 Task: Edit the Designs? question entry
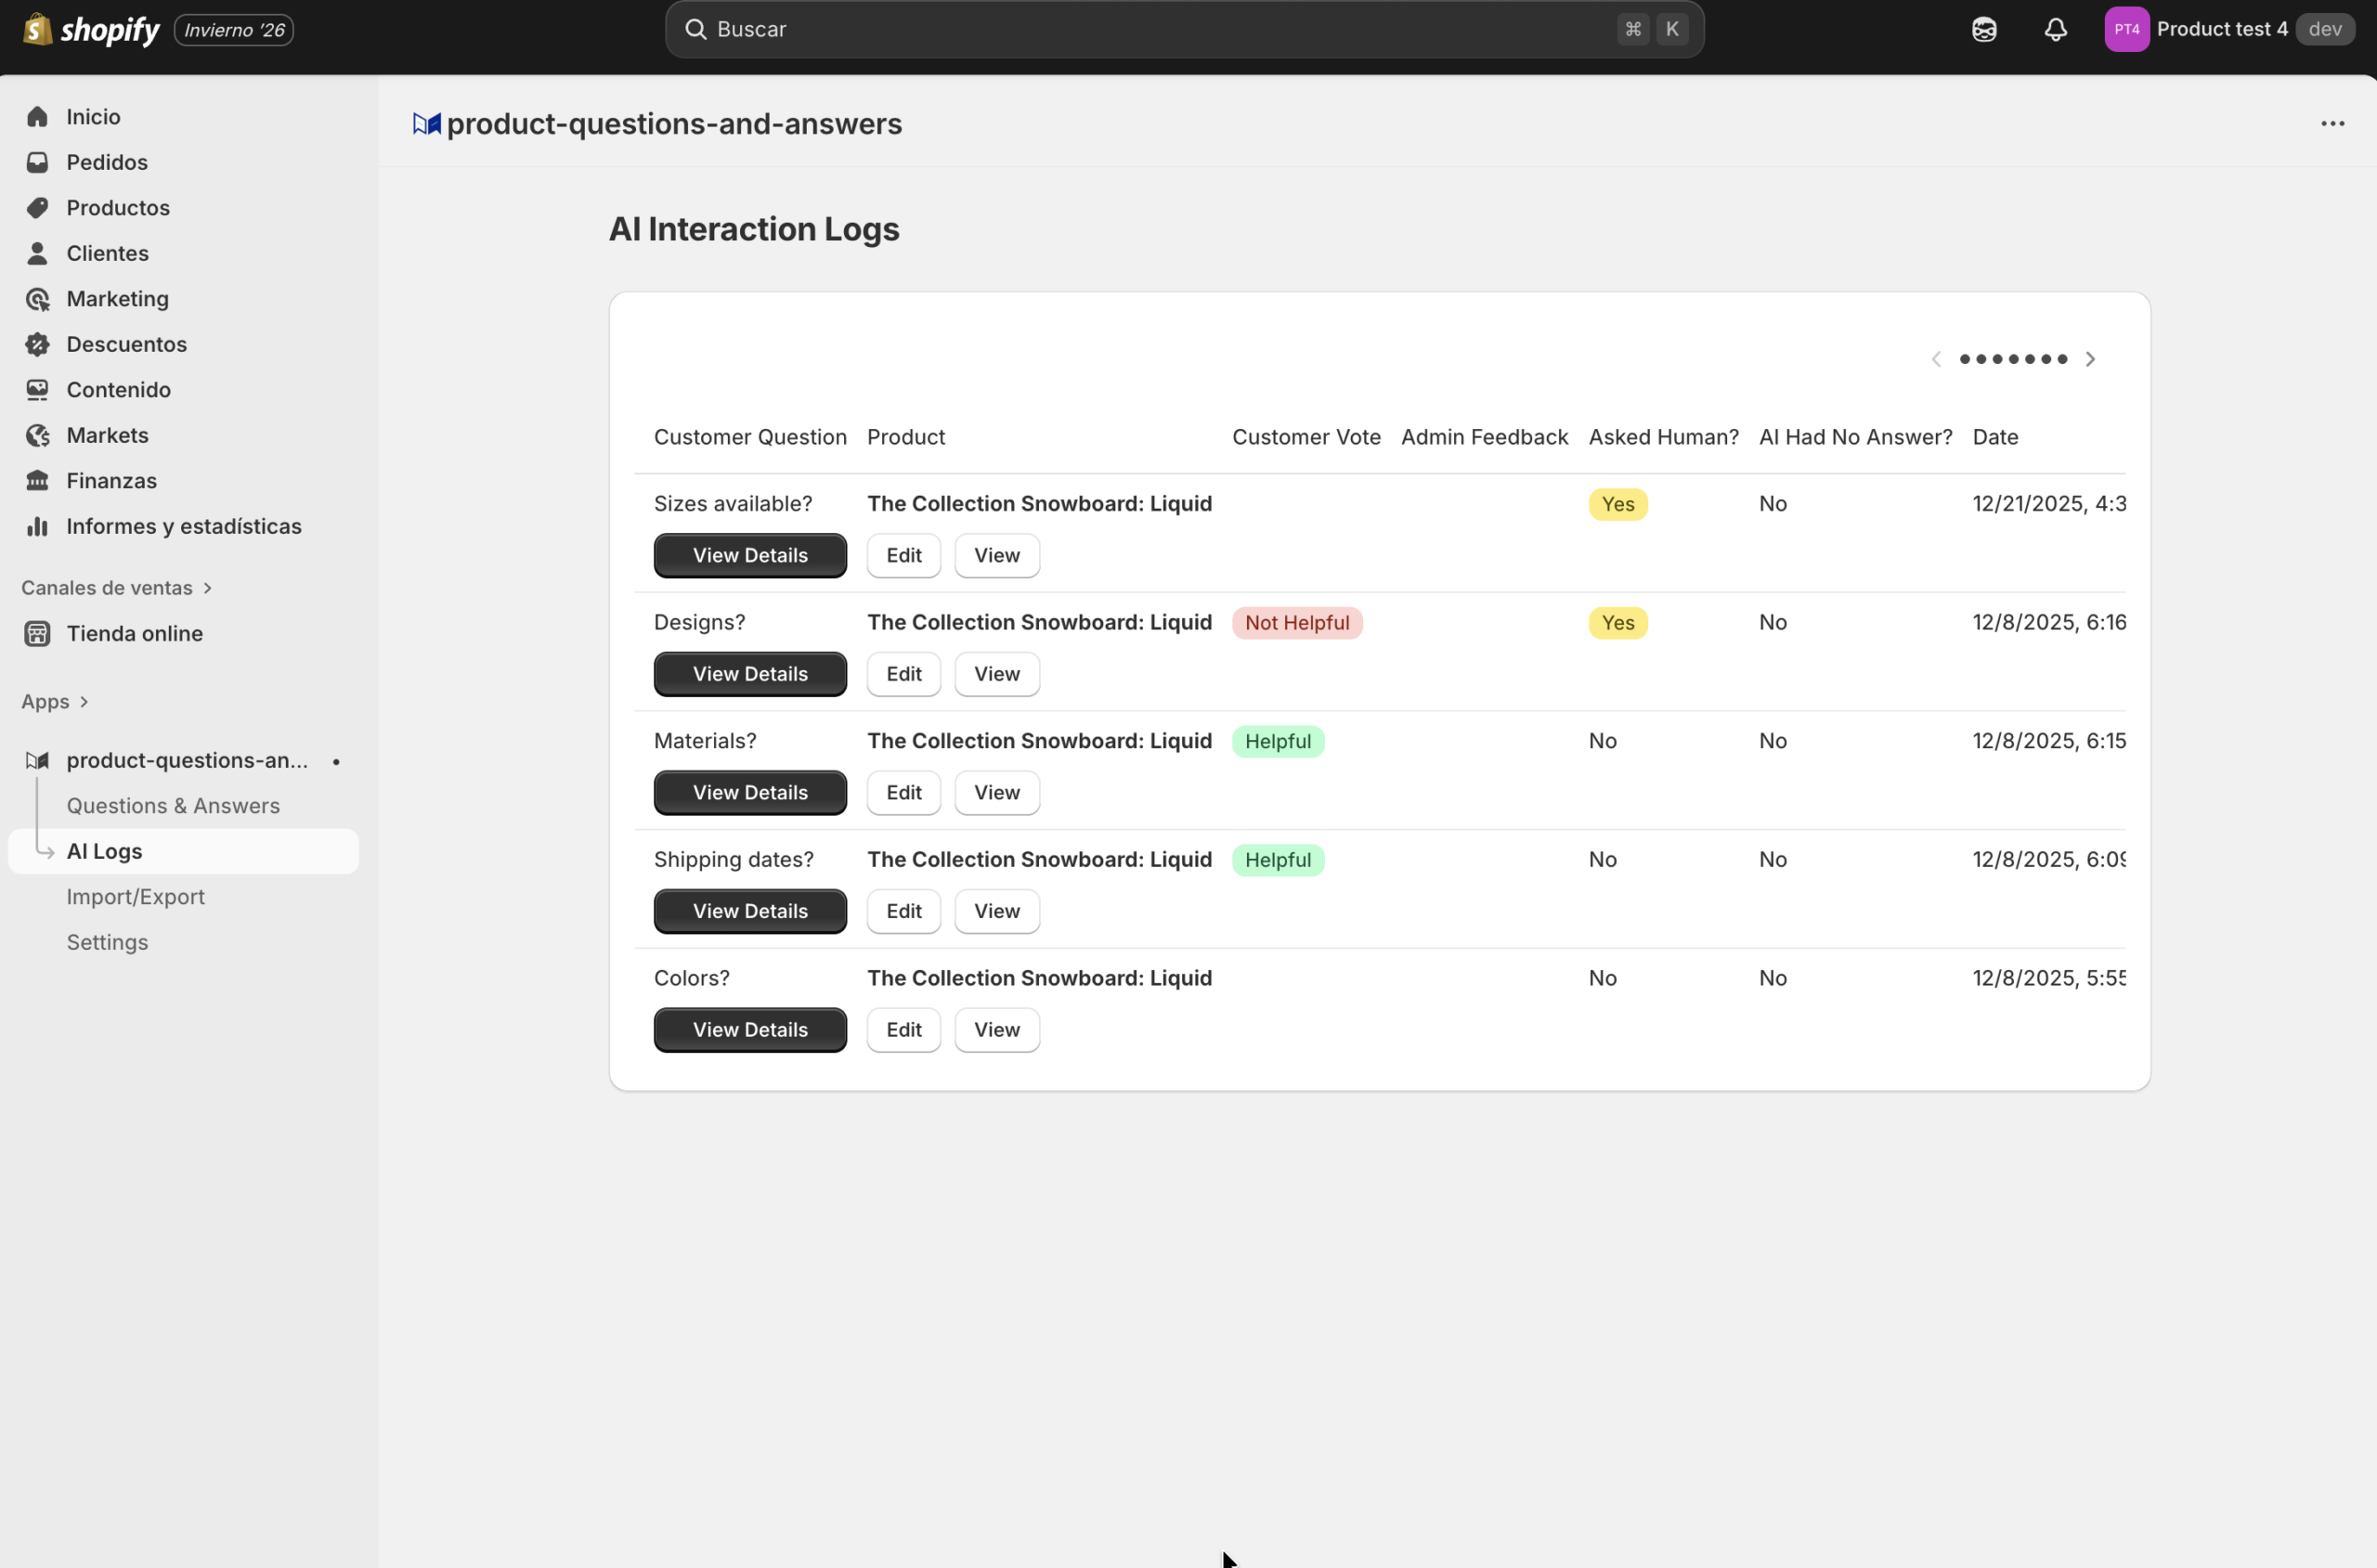pyautogui.click(x=903, y=674)
